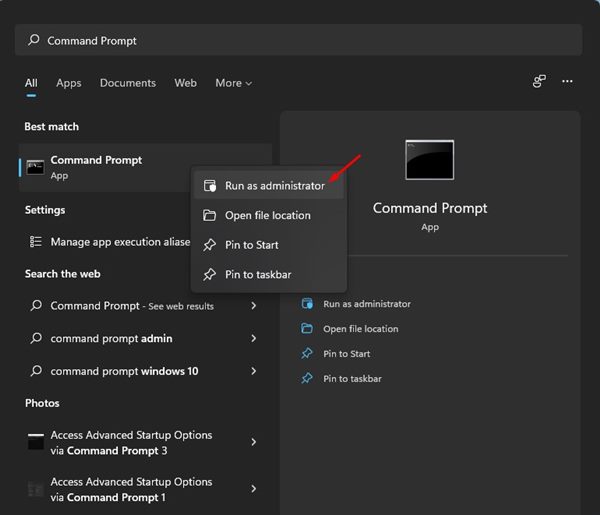Click magnifier icon beside command prompt windows 10

[36, 370]
